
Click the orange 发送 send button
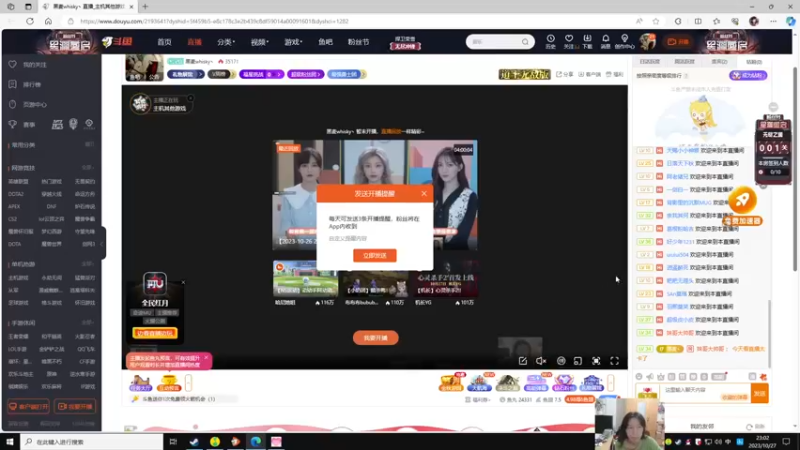(760, 393)
